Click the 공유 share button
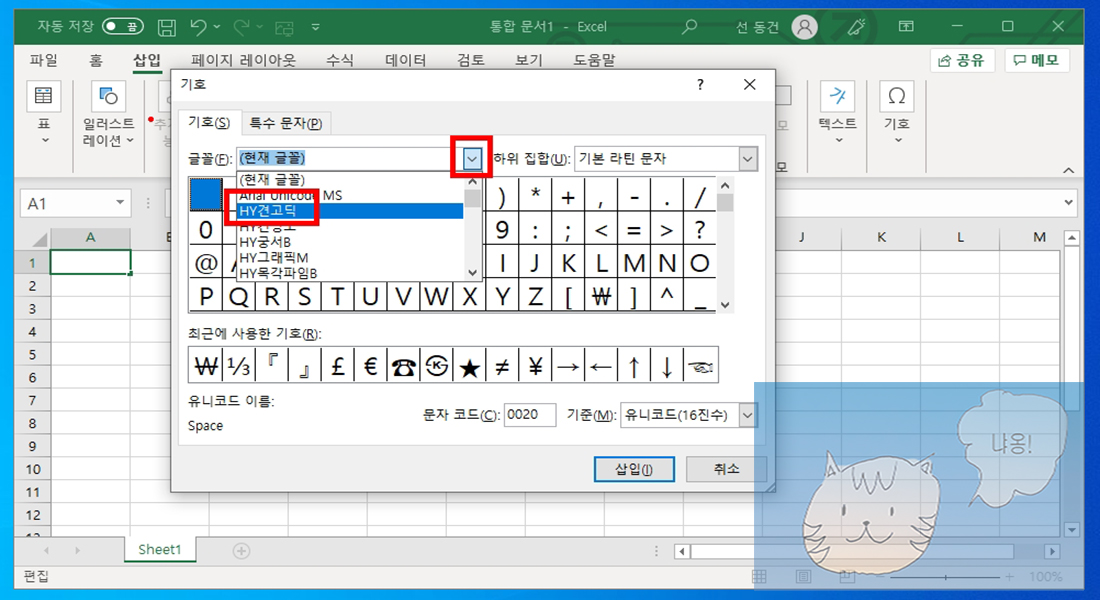Viewport: 1100px width, 600px height. (x=962, y=60)
